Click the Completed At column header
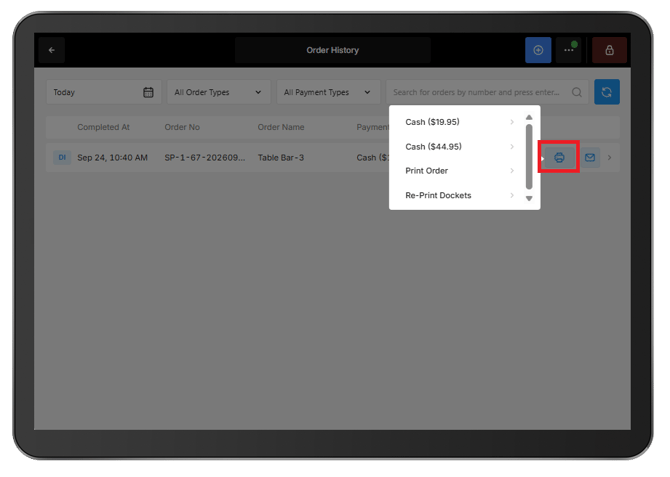 103,127
